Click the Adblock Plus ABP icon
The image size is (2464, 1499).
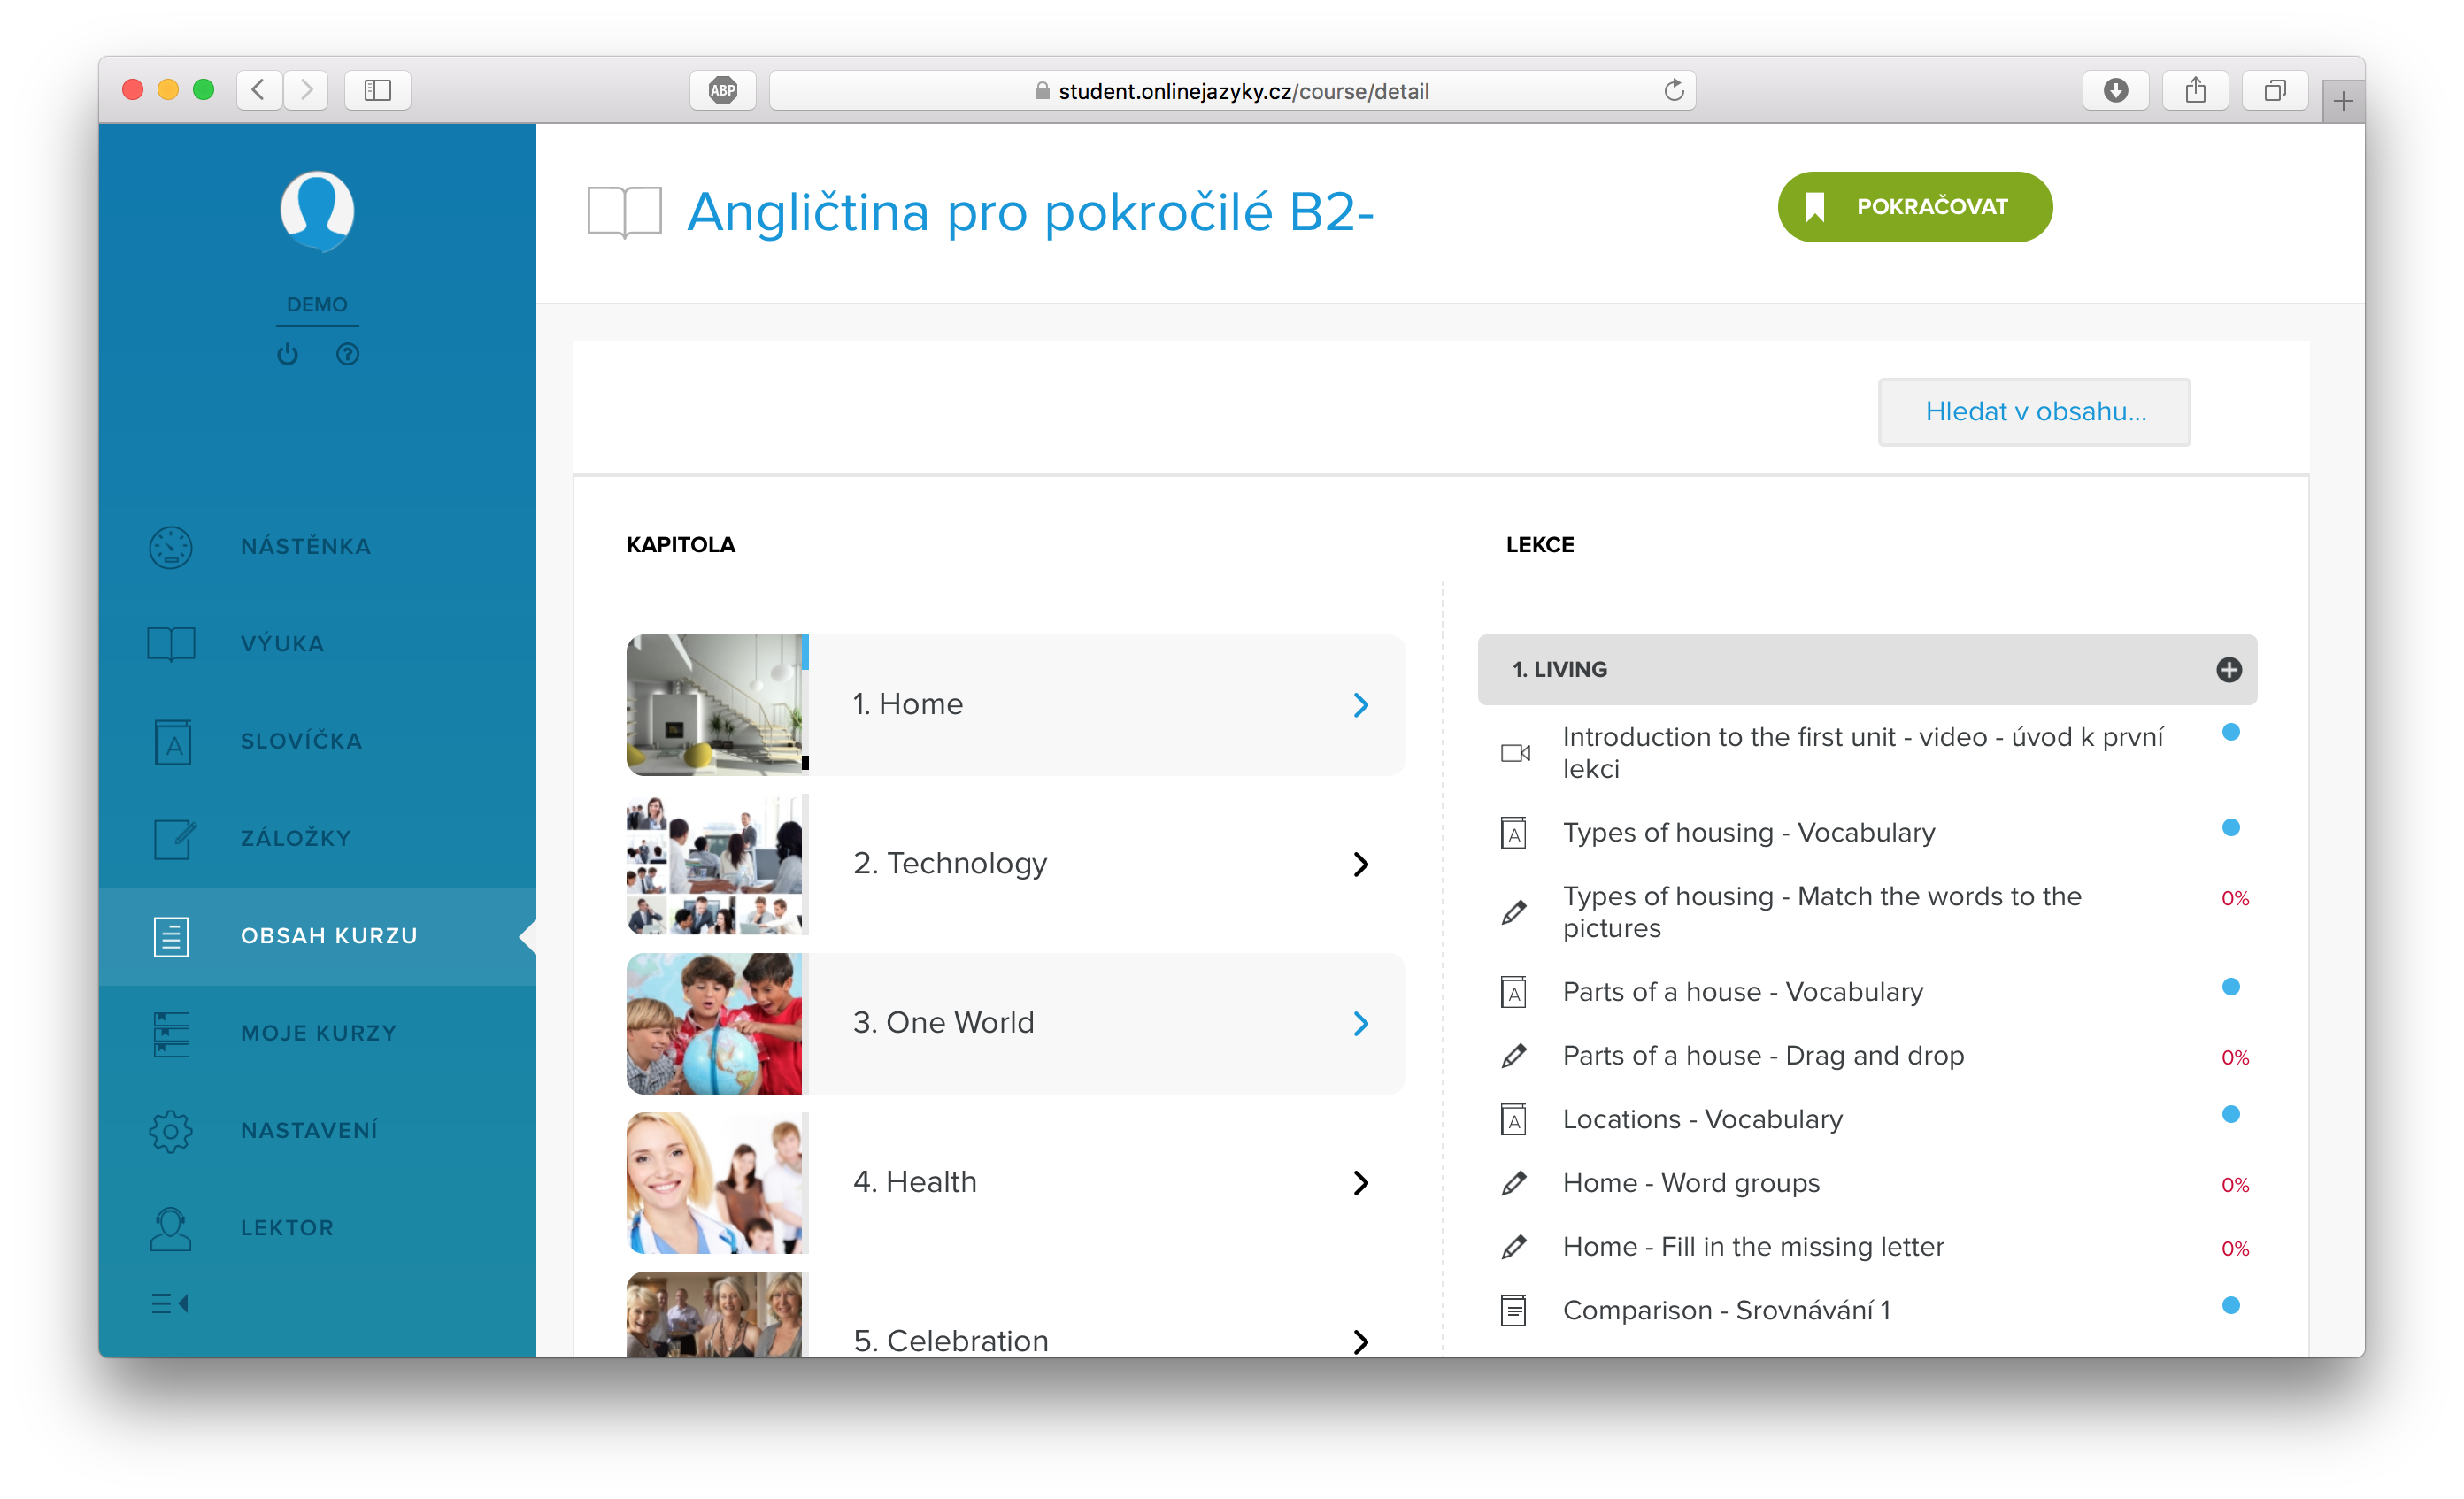pos(722,90)
